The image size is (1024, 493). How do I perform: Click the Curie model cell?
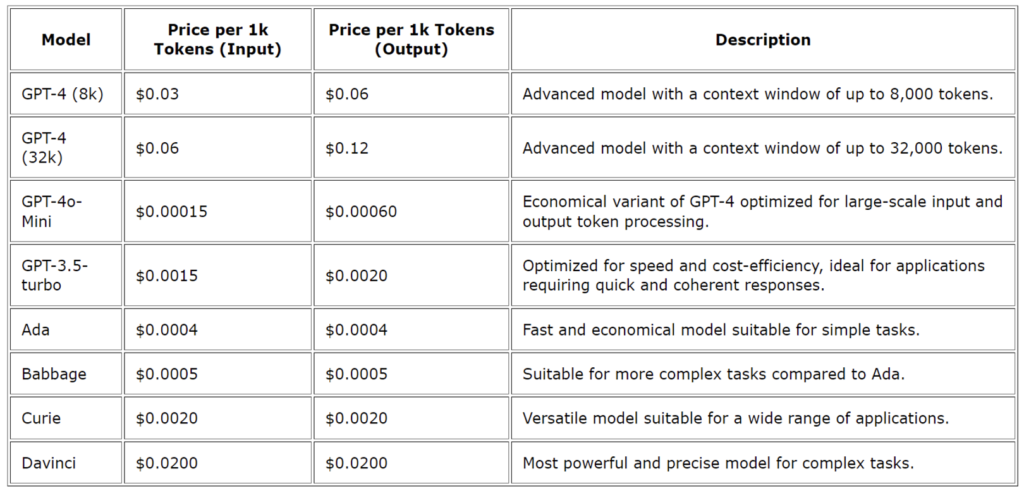pyautogui.click(x=66, y=418)
